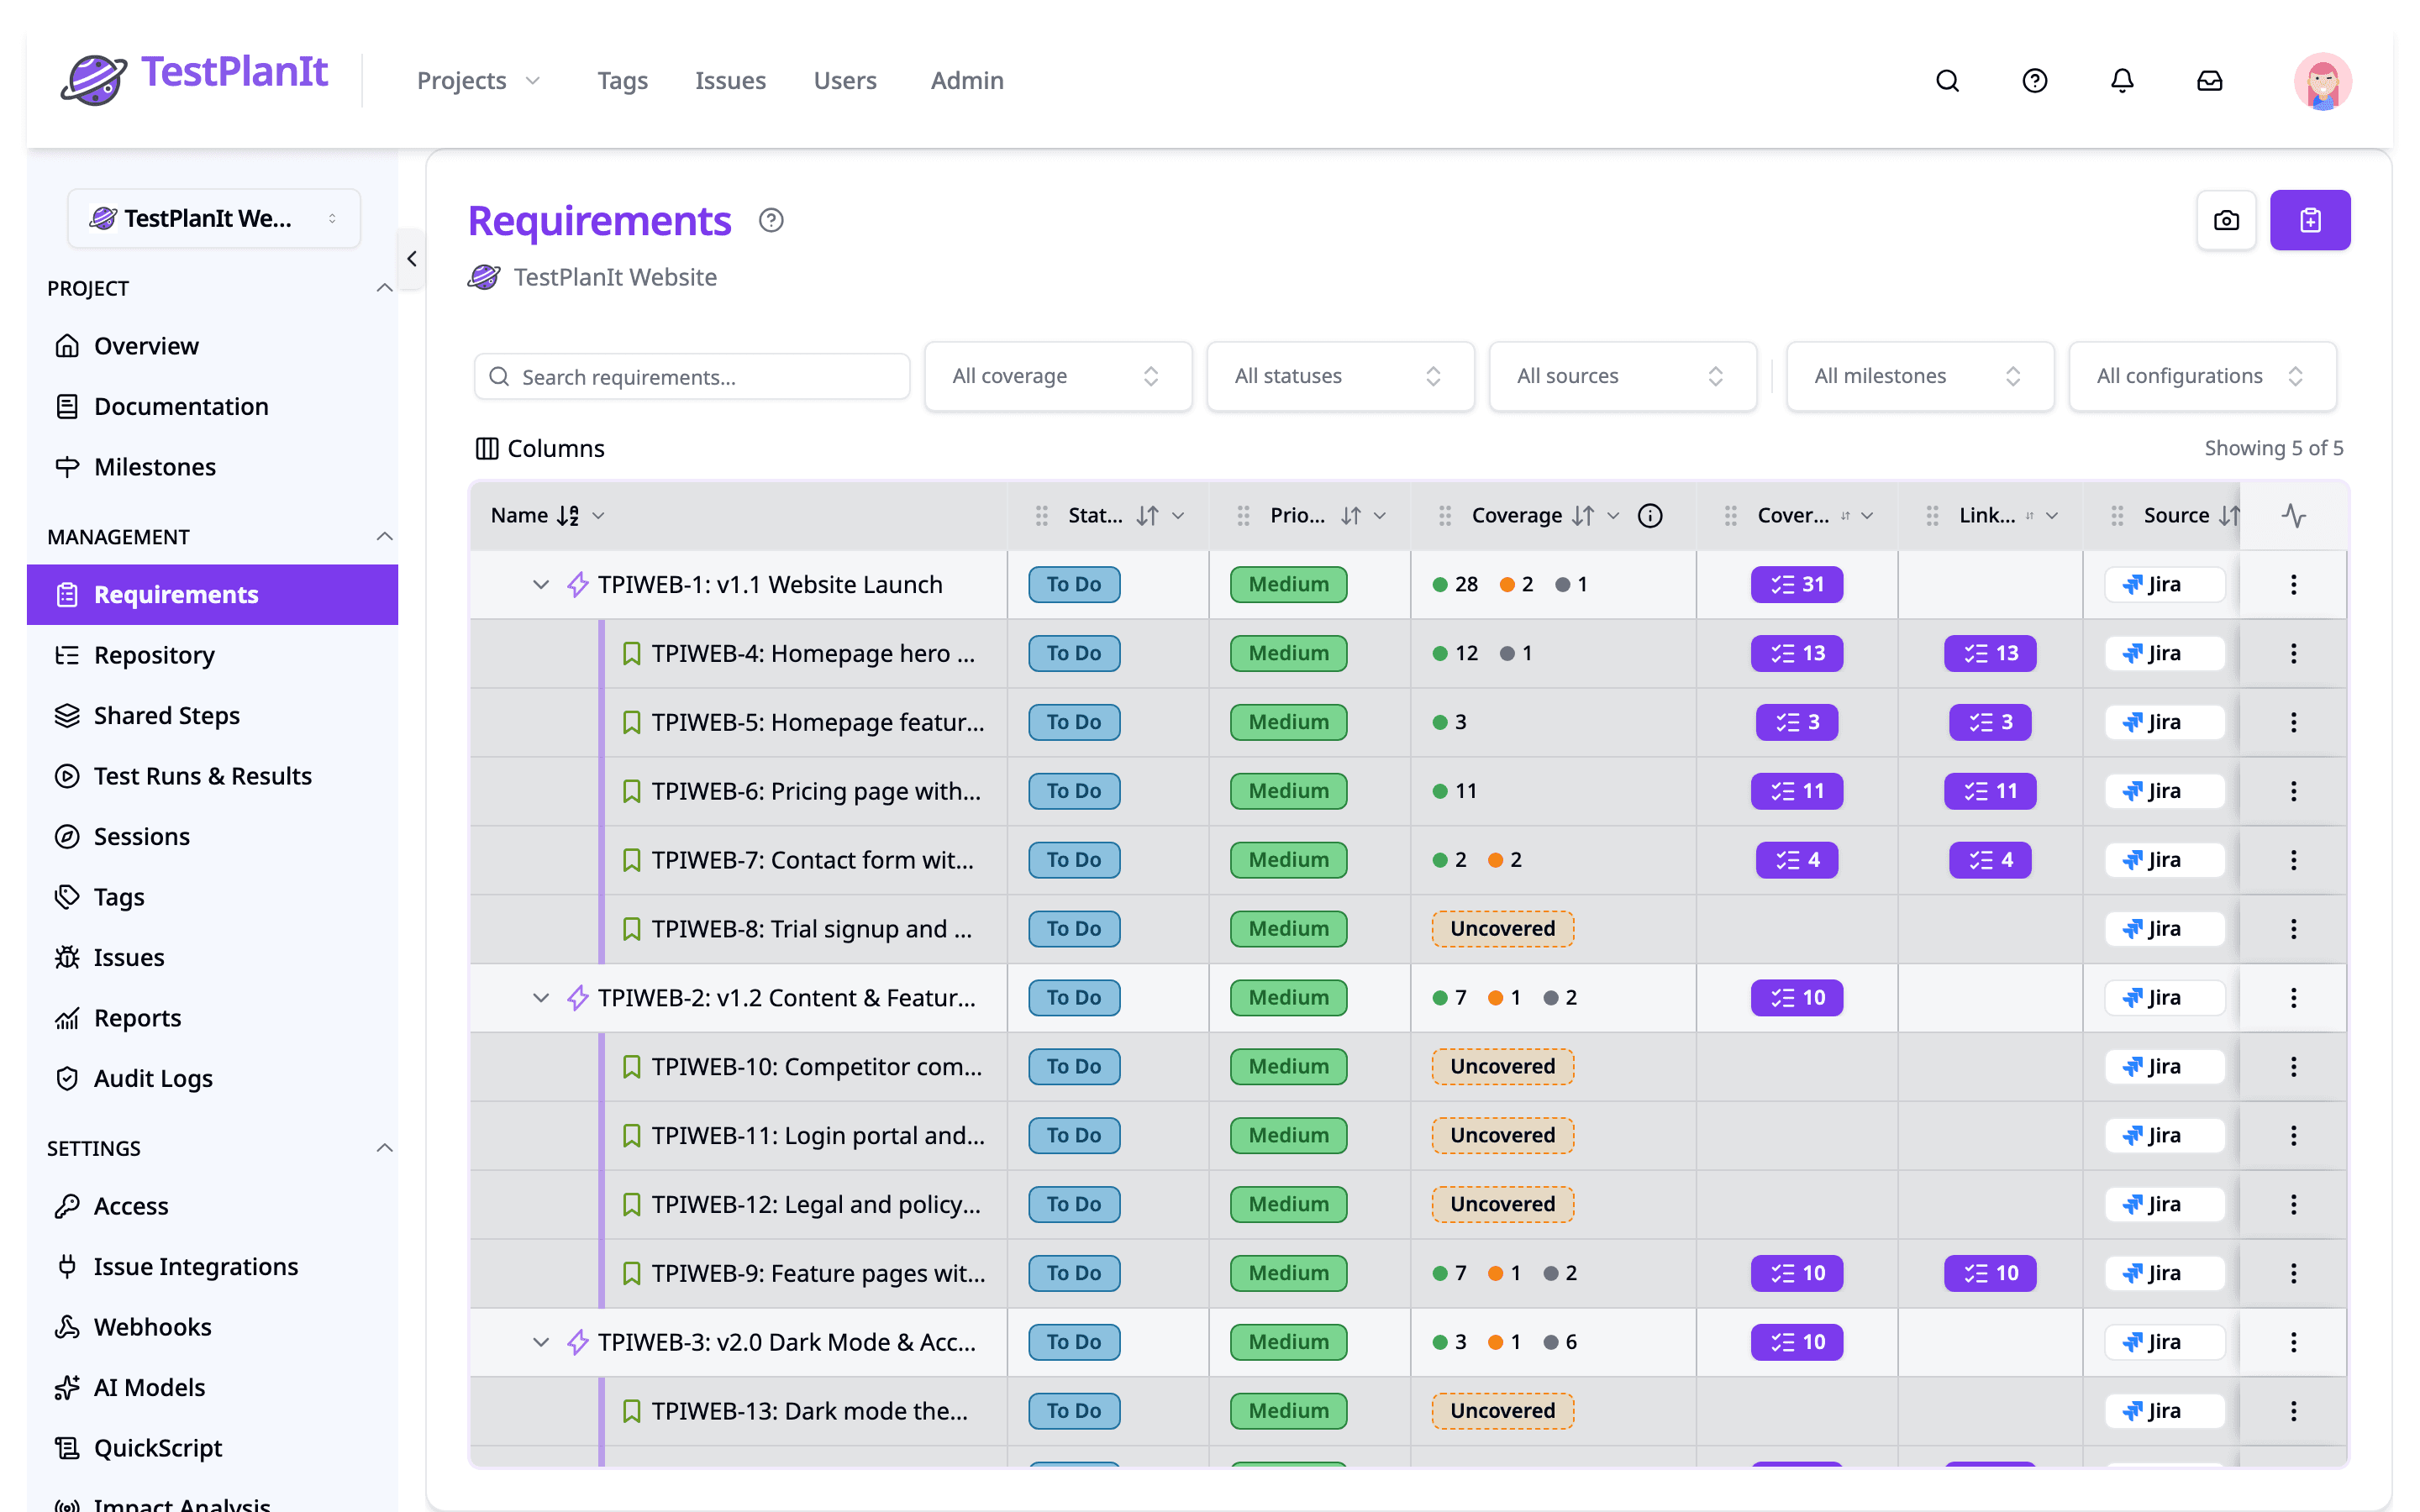The image size is (2420, 1512).
Task: Open the All milestones filter
Action: coord(1920,376)
